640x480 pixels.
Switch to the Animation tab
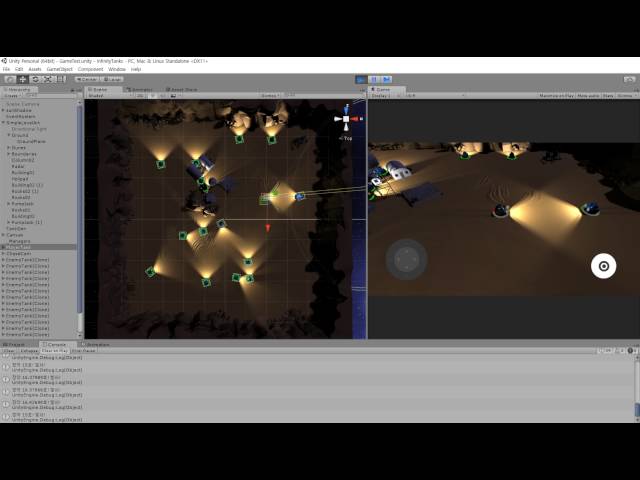(96, 344)
